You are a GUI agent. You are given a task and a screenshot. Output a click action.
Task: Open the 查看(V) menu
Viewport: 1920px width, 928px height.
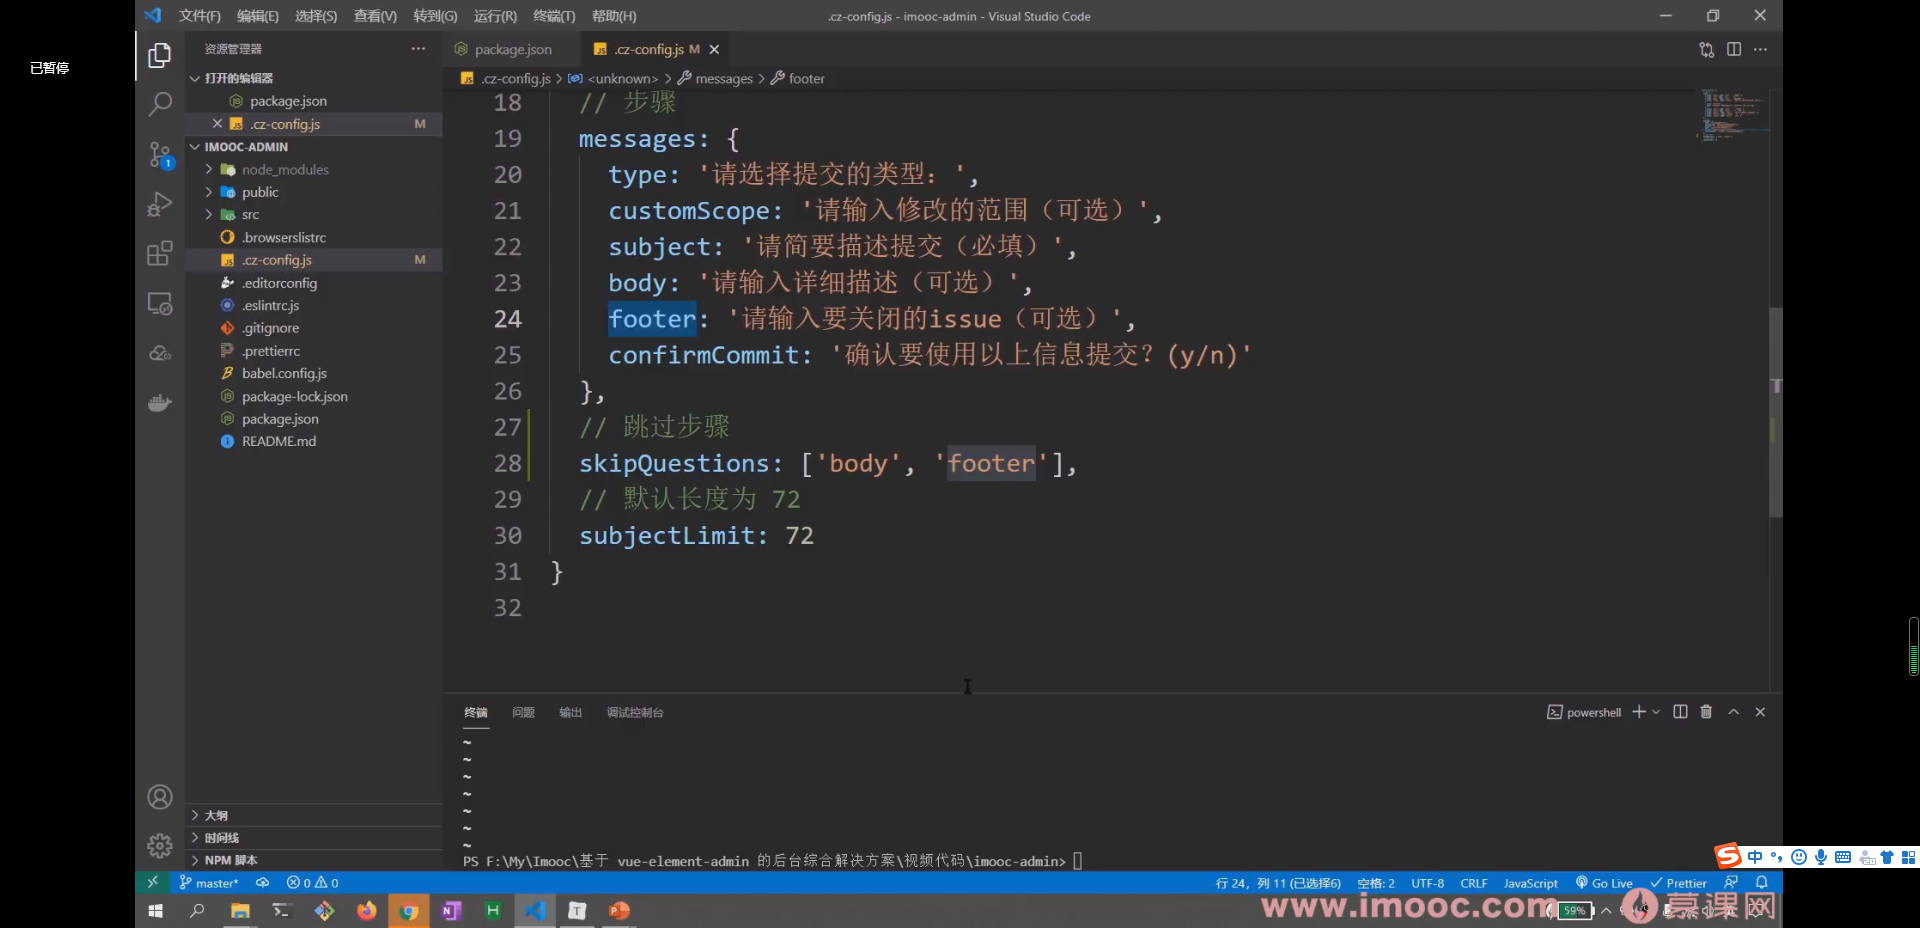pos(375,16)
